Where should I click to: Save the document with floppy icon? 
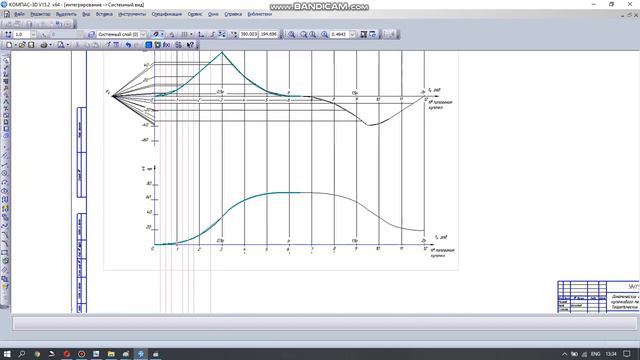pos(31,45)
